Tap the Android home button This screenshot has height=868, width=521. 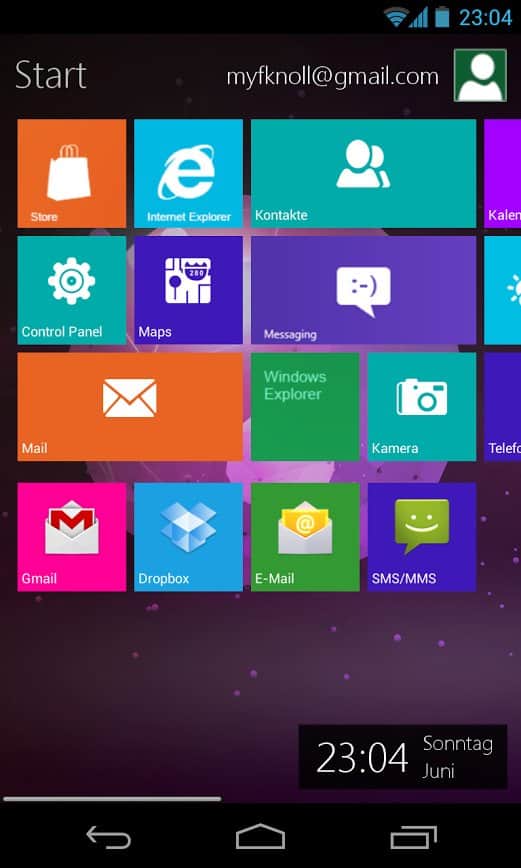pos(260,836)
